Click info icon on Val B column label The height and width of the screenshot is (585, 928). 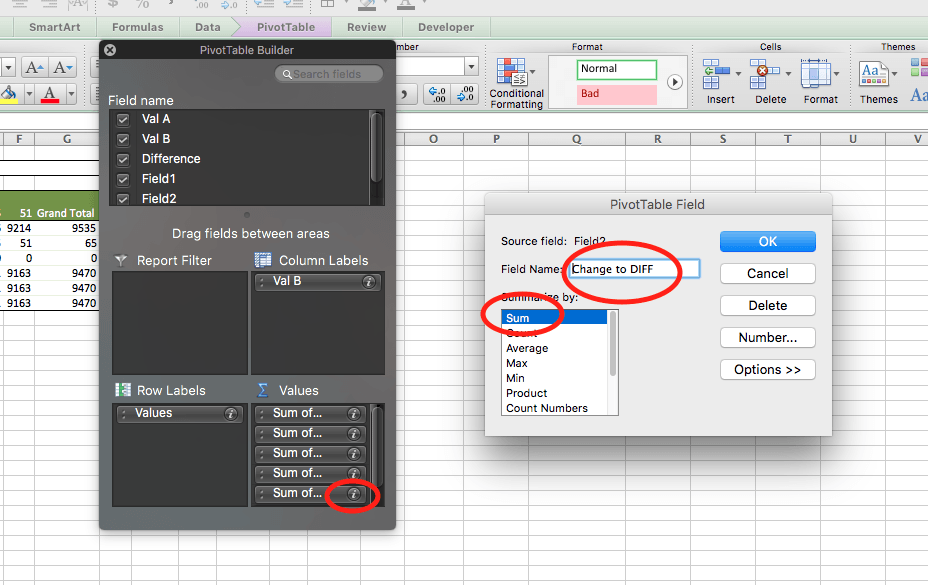point(369,282)
